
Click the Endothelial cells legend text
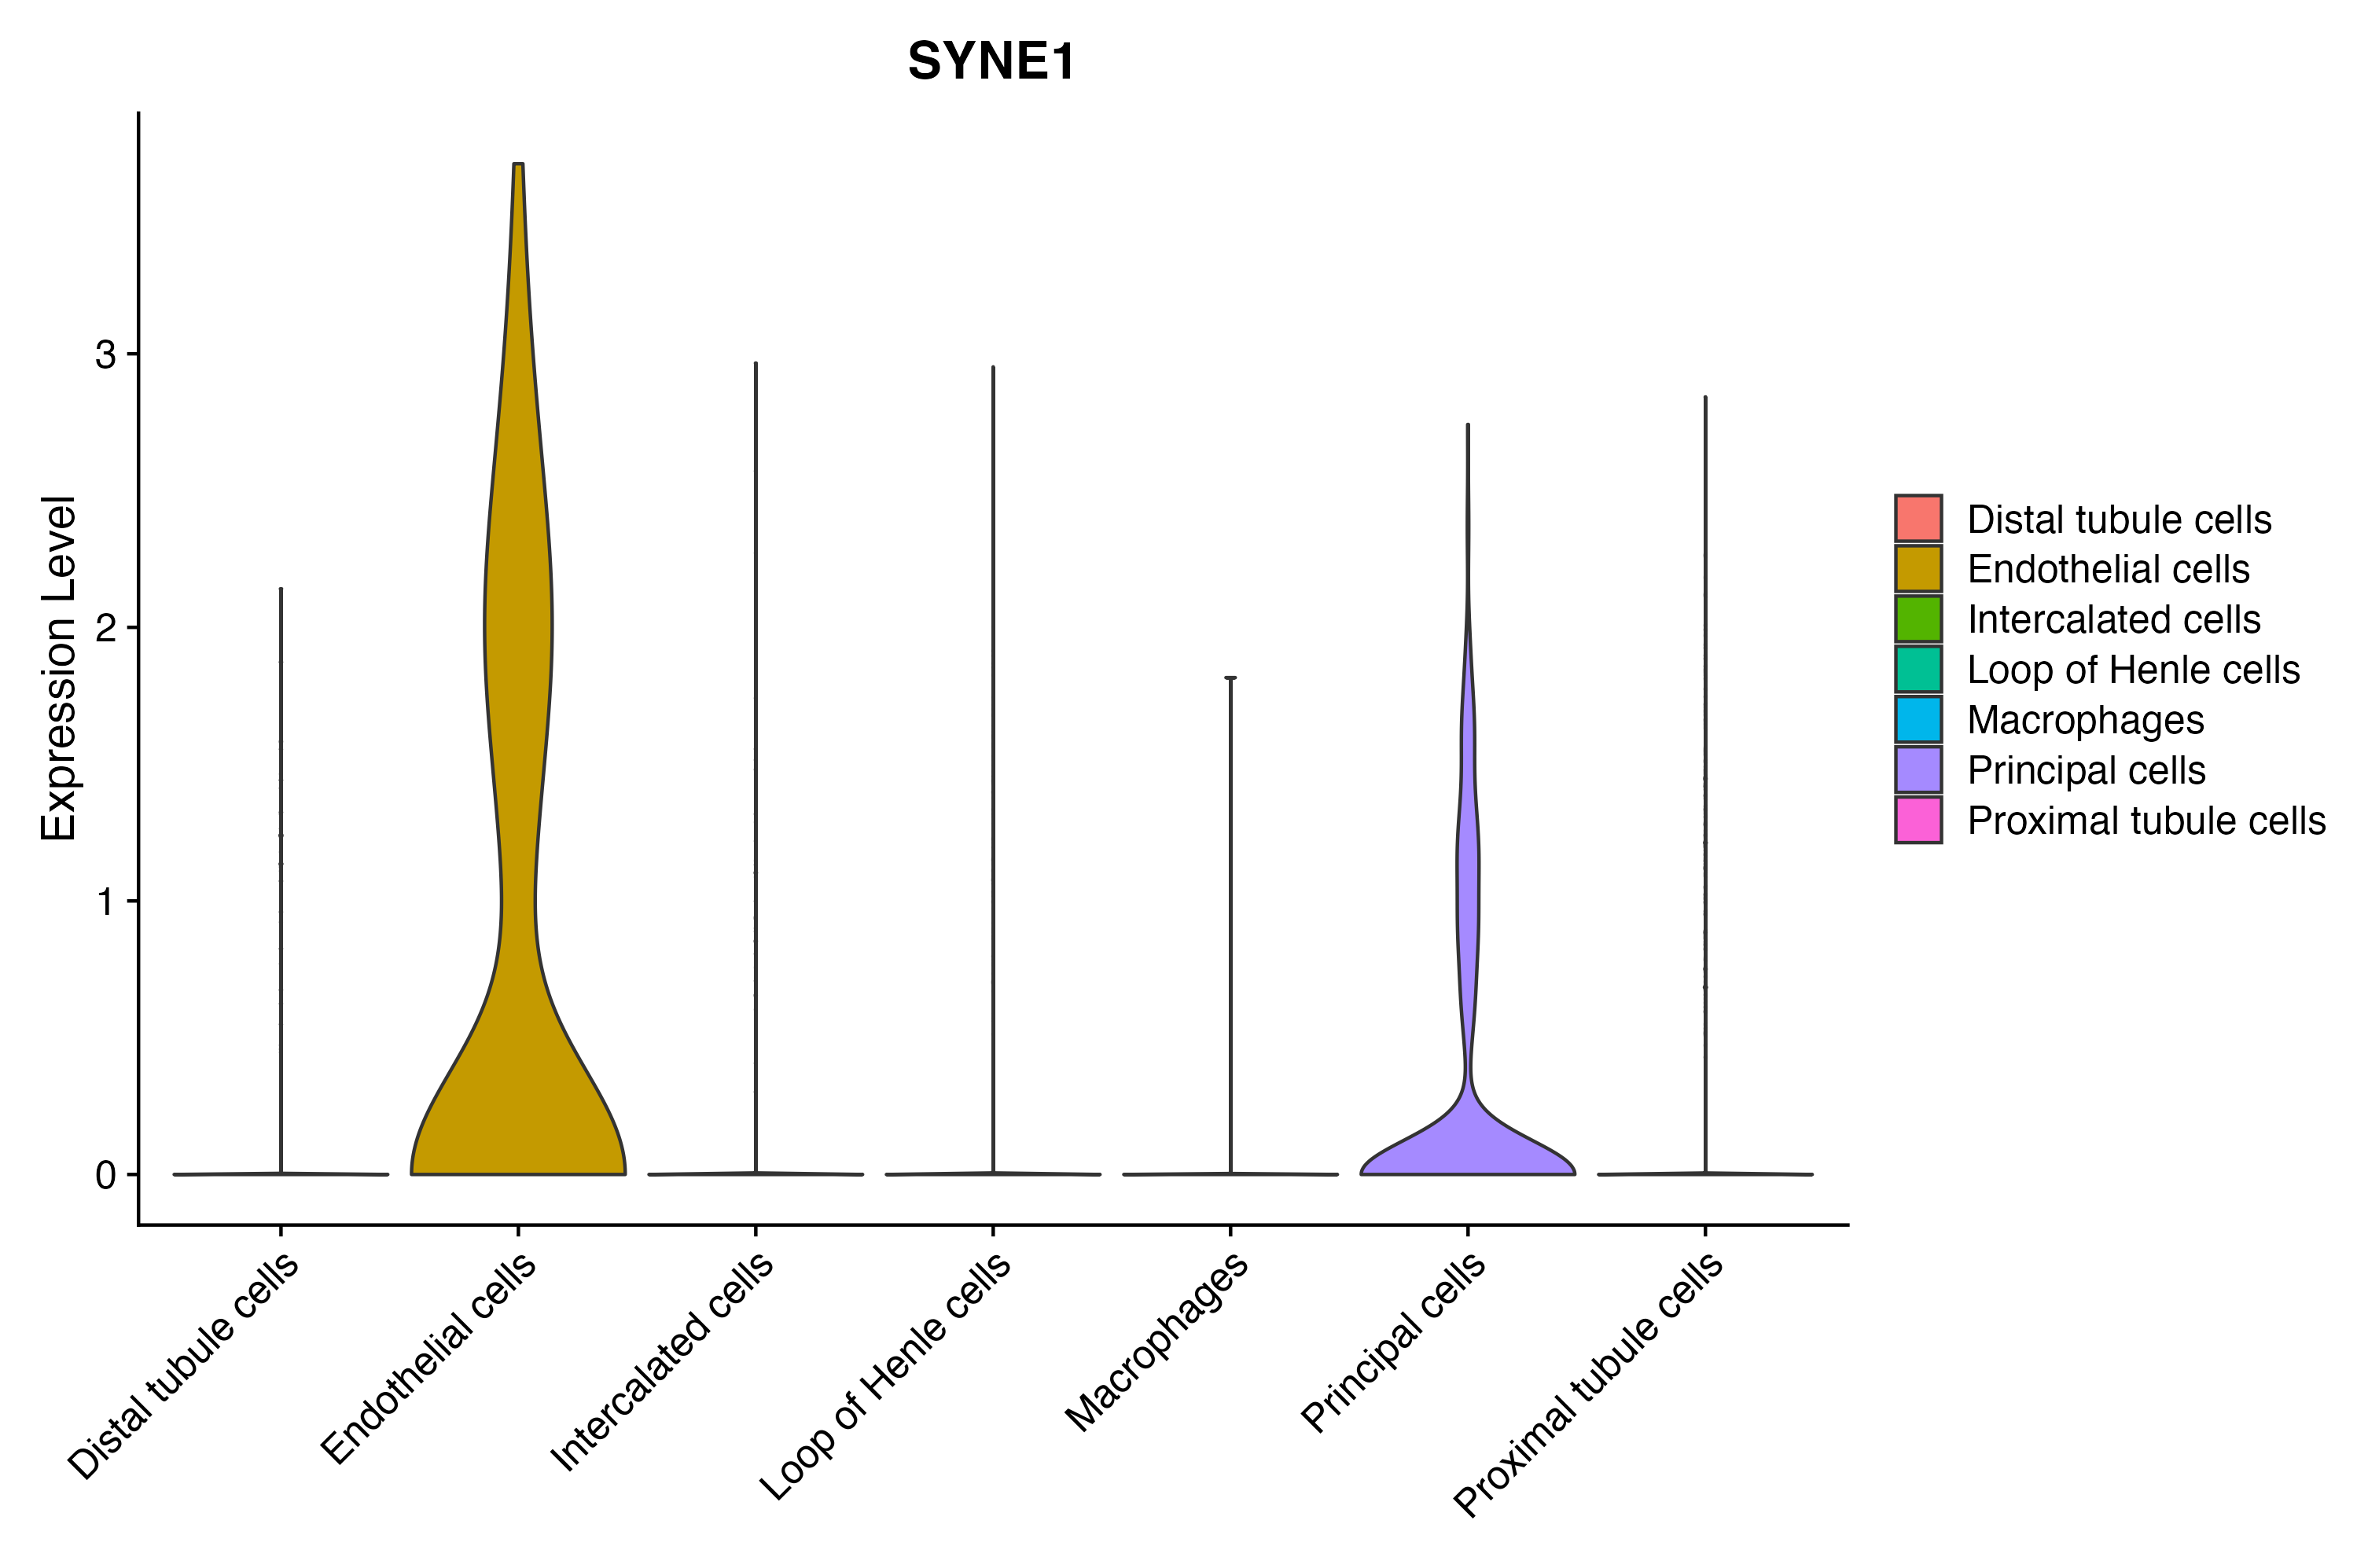coord(2108,569)
